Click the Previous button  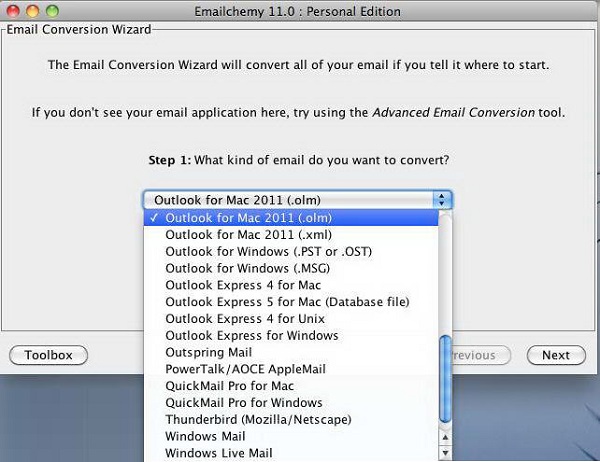click(481, 355)
